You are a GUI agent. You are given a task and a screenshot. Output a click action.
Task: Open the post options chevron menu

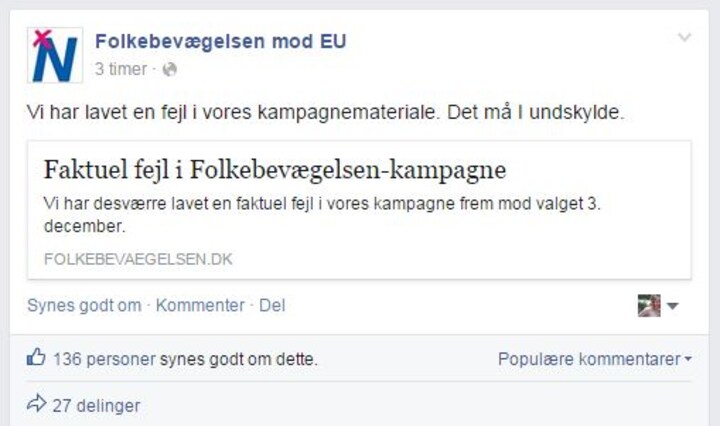[x=684, y=38]
